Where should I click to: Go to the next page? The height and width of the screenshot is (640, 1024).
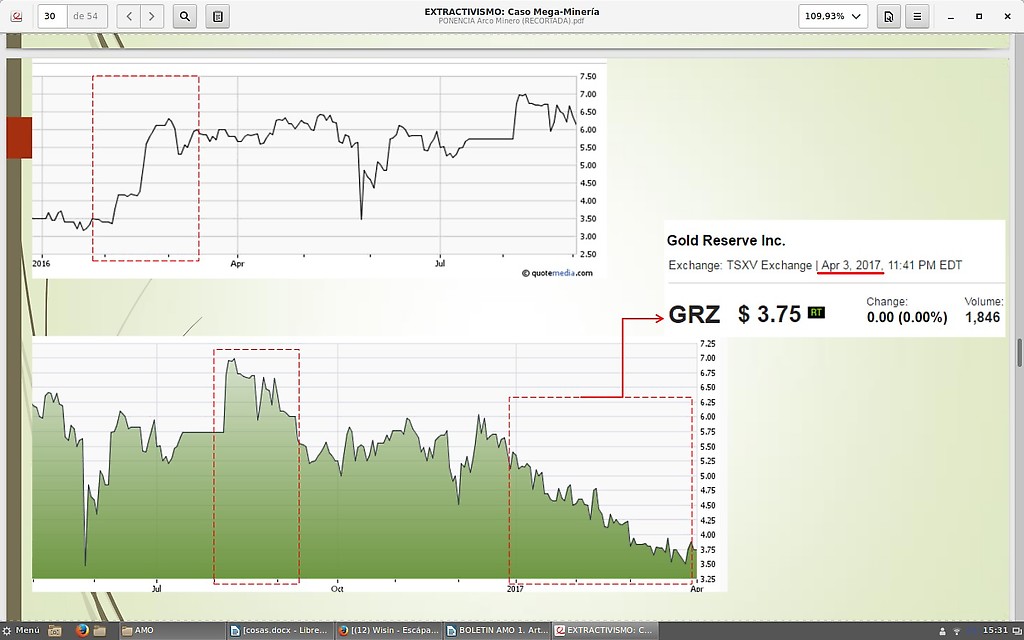tap(153, 16)
